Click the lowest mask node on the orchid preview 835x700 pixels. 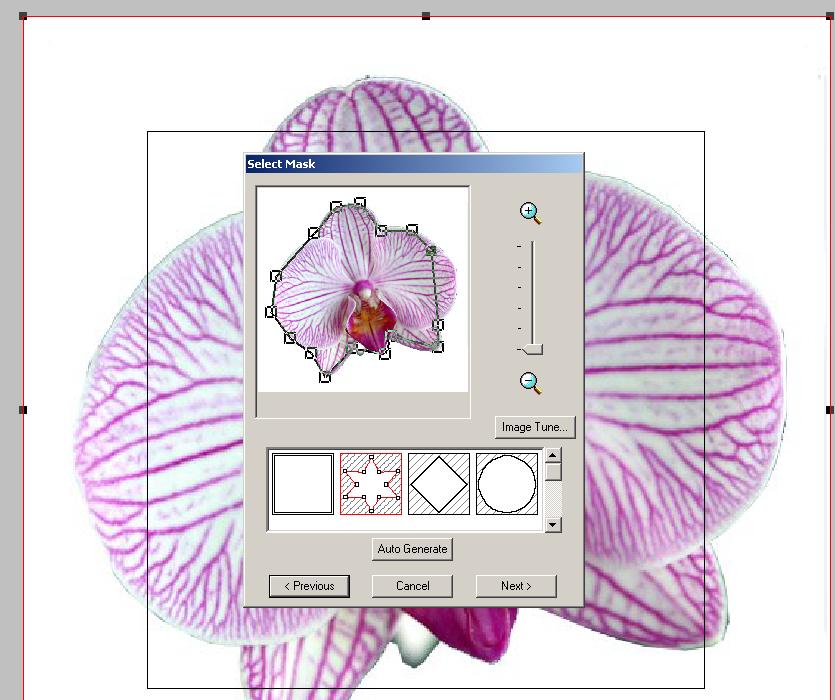point(324,377)
